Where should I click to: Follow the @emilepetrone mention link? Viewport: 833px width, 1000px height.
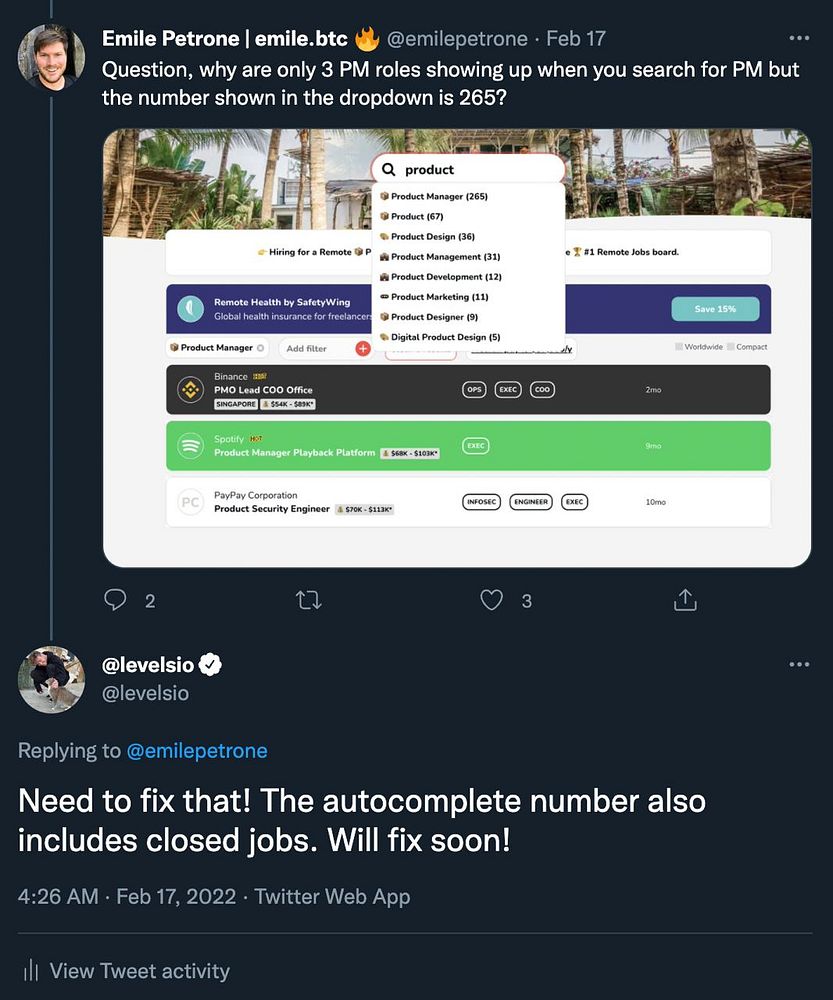pos(198,750)
